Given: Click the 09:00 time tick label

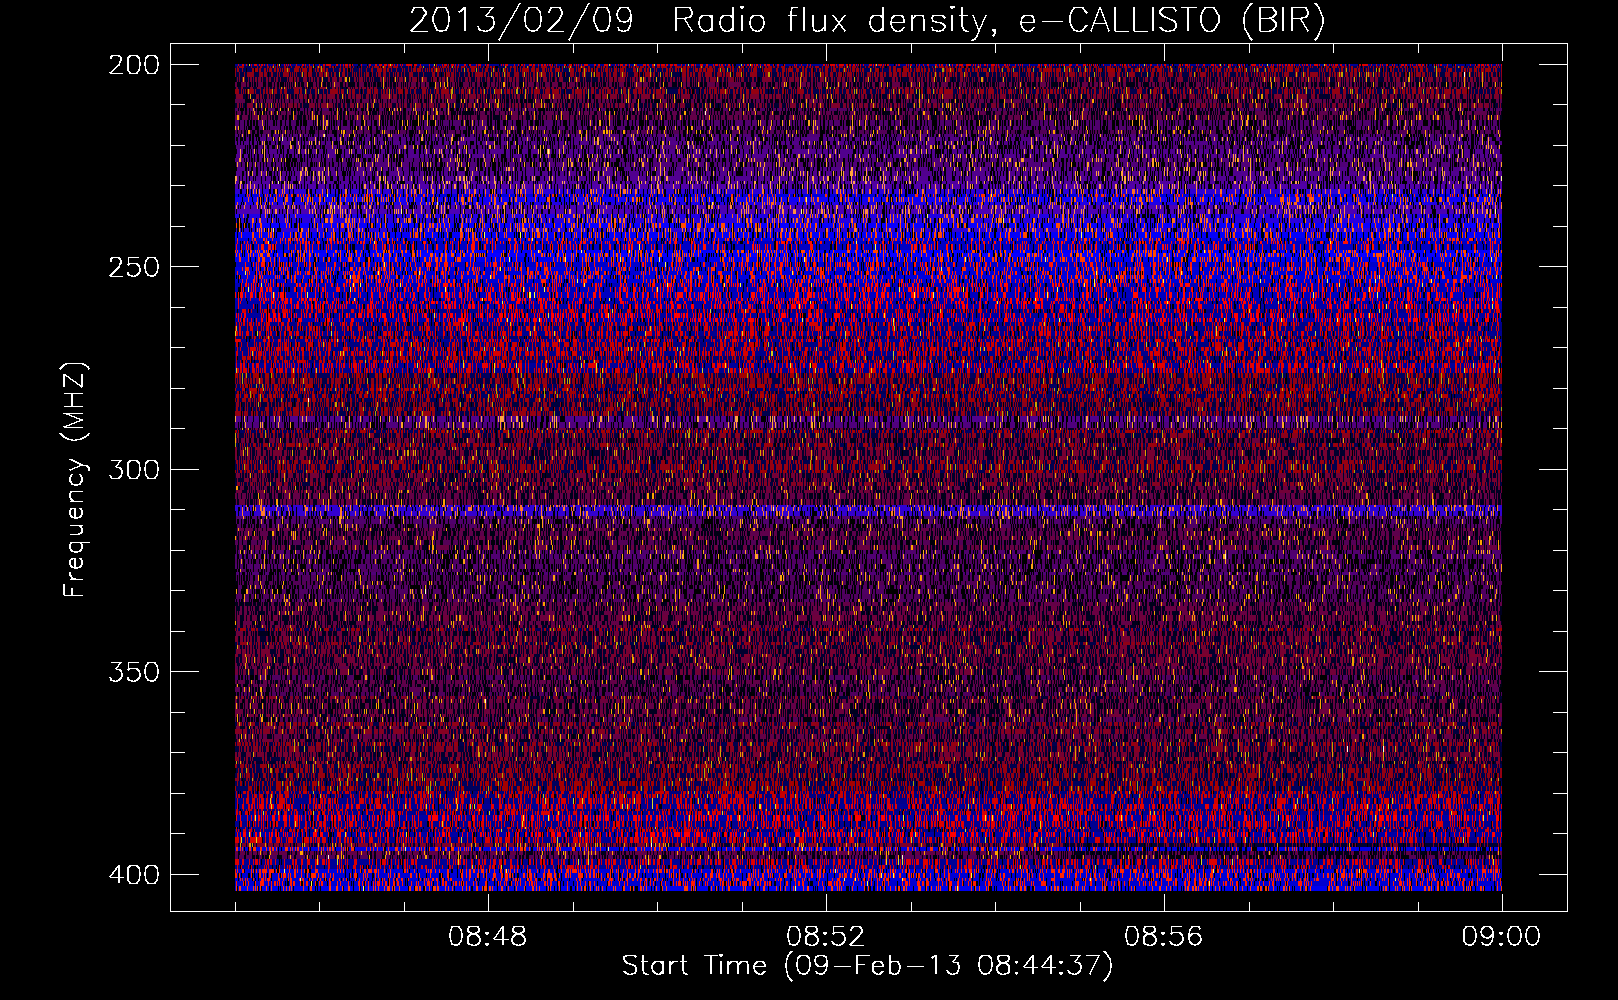Looking at the screenshot, I should [x=1502, y=937].
